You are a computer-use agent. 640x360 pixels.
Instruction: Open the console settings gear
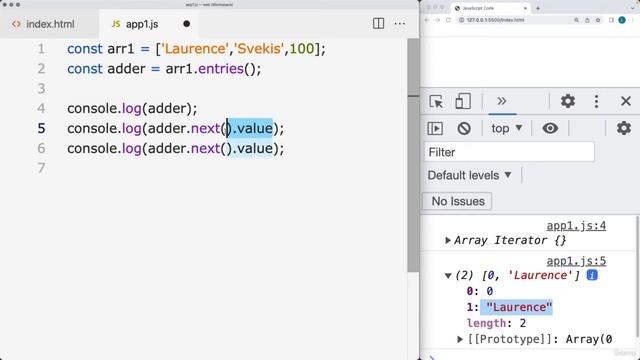(x=624, y=128)
